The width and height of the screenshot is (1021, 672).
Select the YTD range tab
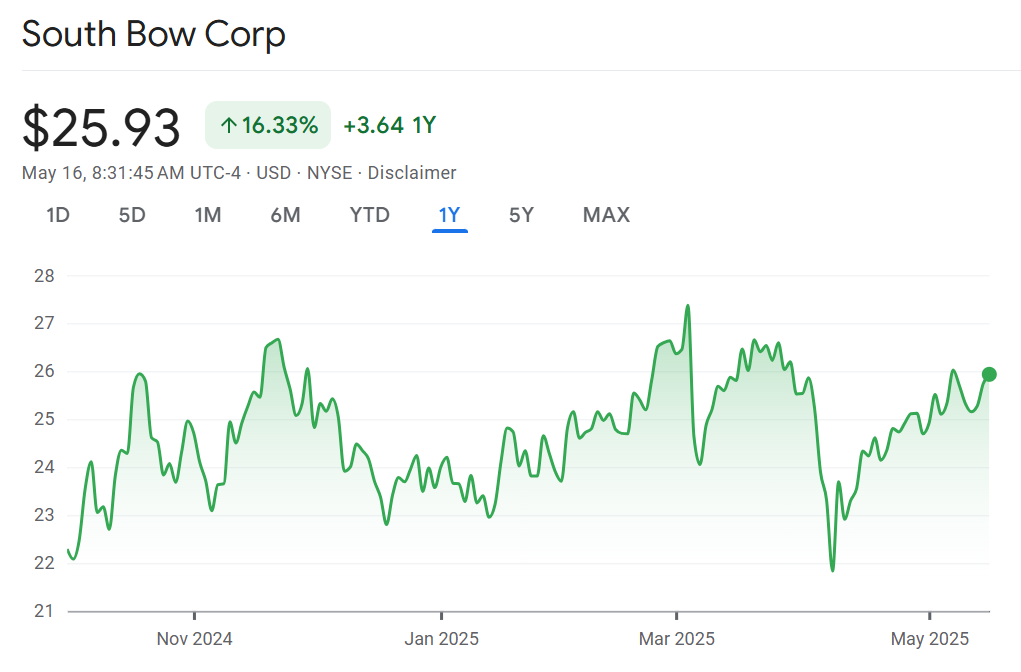click(369, 215)
